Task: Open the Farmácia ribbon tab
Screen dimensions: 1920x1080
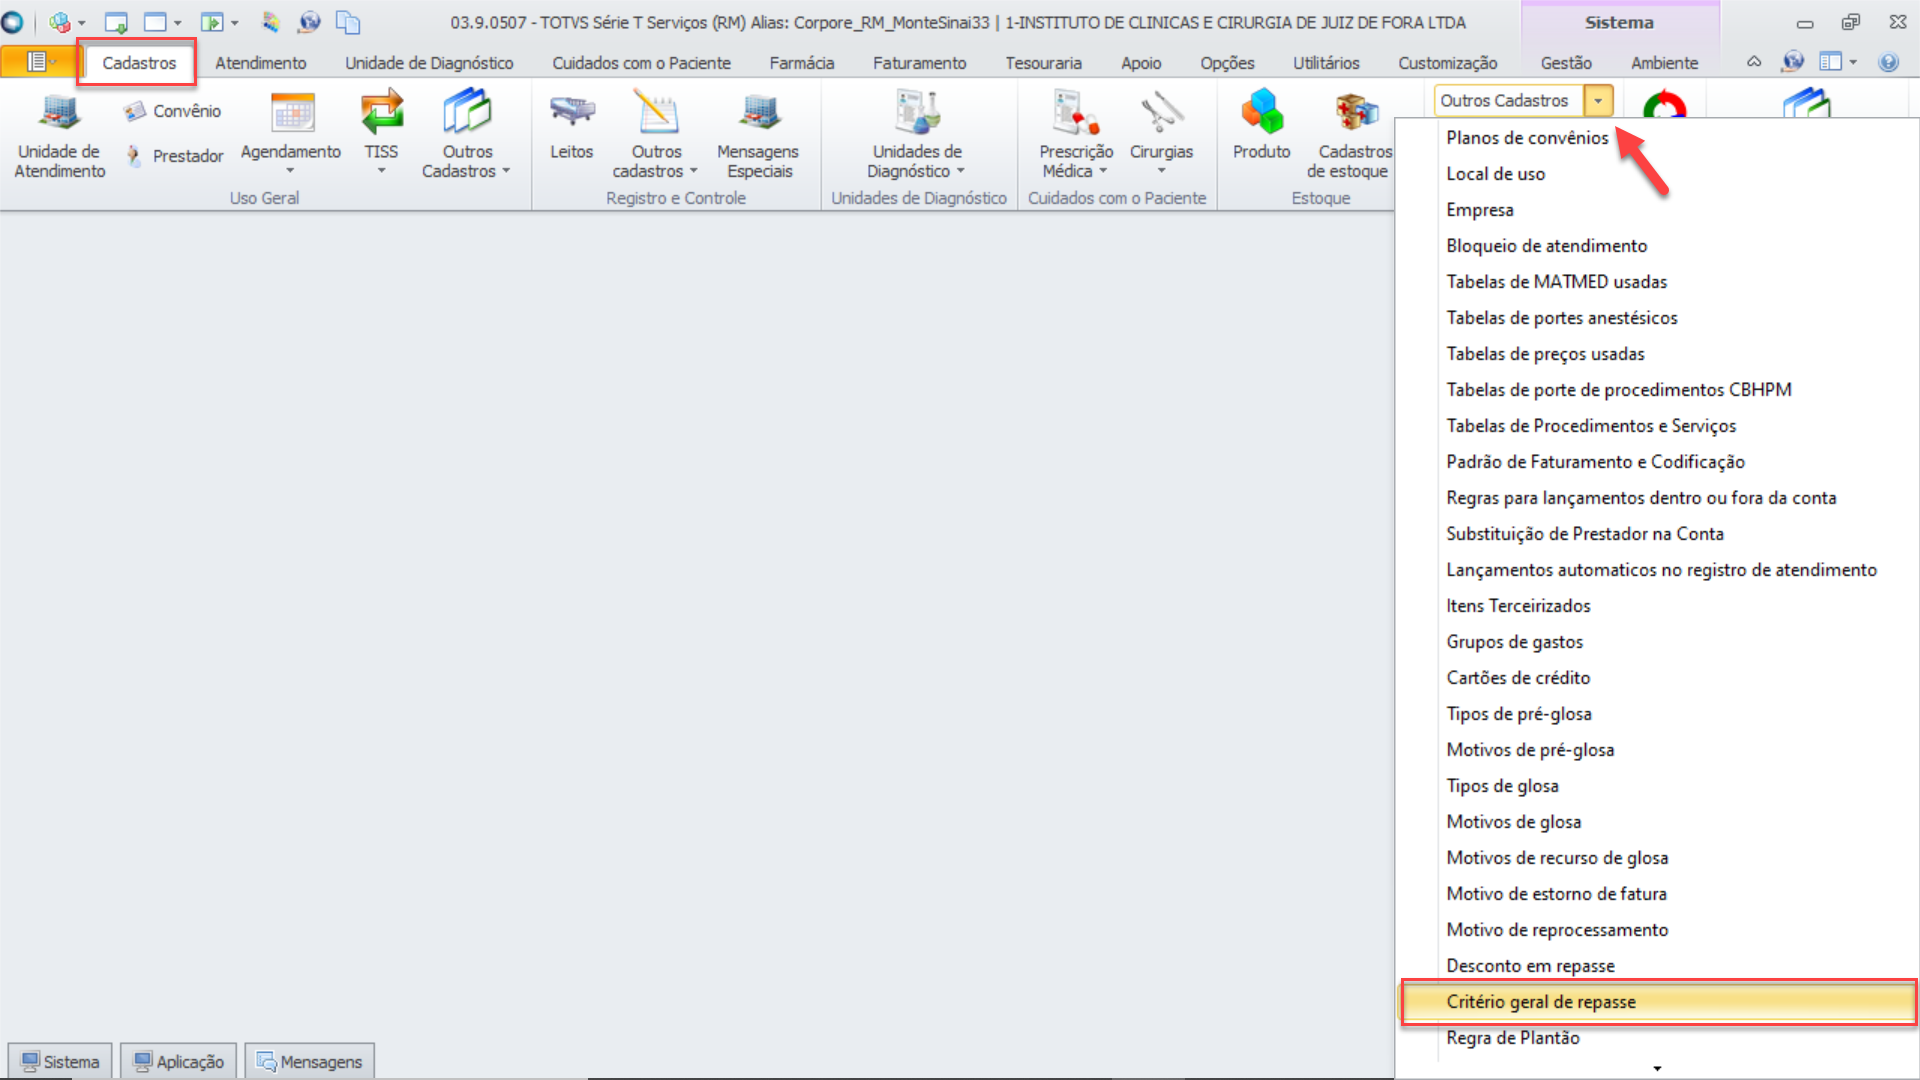Action: point(801,63)
